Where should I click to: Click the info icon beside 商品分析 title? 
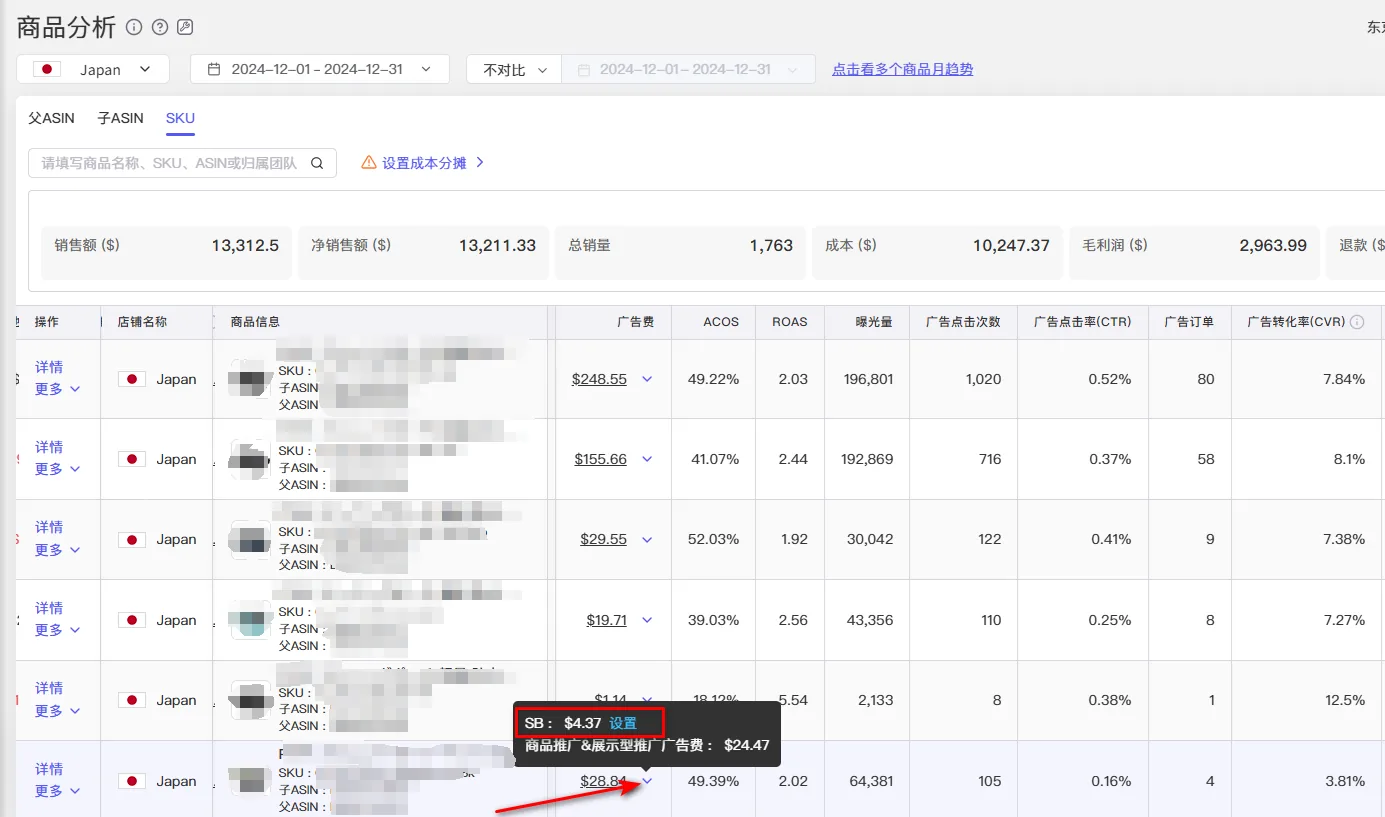pyautogui.click(x=134, y=27)
